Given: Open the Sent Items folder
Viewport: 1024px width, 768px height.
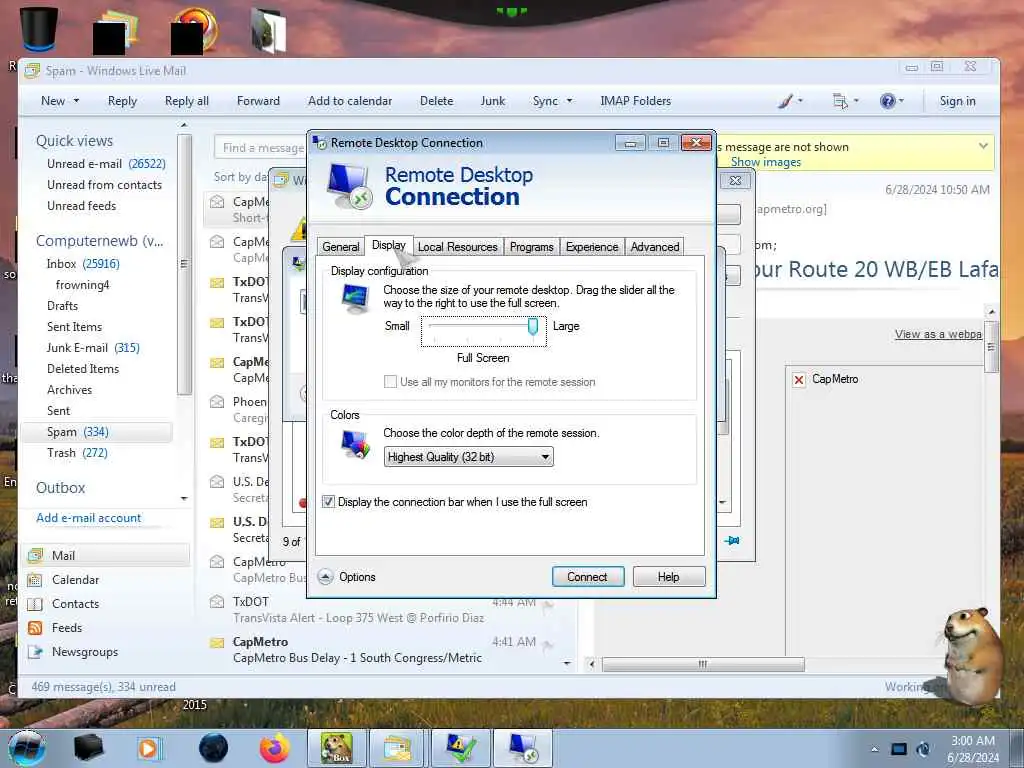Looking at the screenshot, I should click(74, 327).
